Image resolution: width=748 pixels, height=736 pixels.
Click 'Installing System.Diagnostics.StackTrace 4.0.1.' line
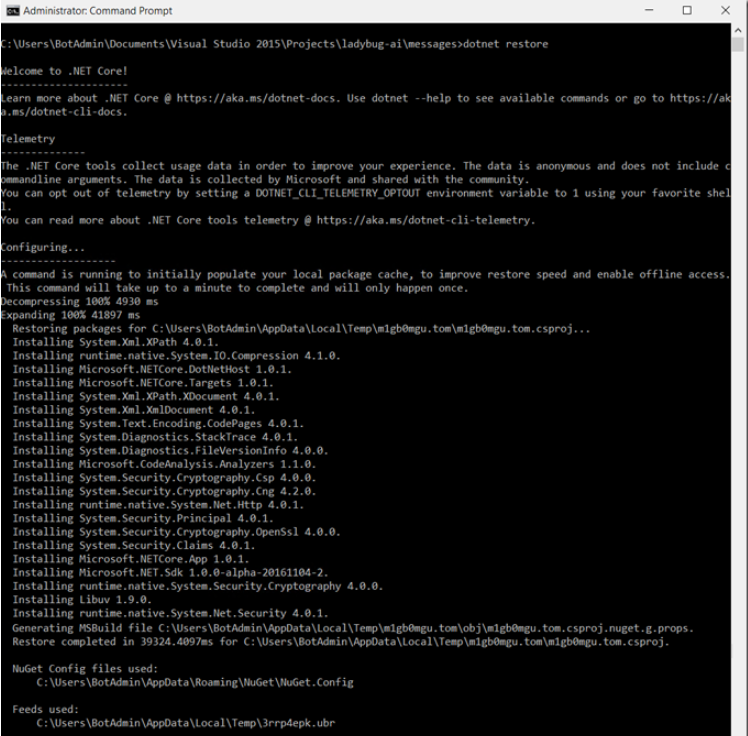[155, 437]
